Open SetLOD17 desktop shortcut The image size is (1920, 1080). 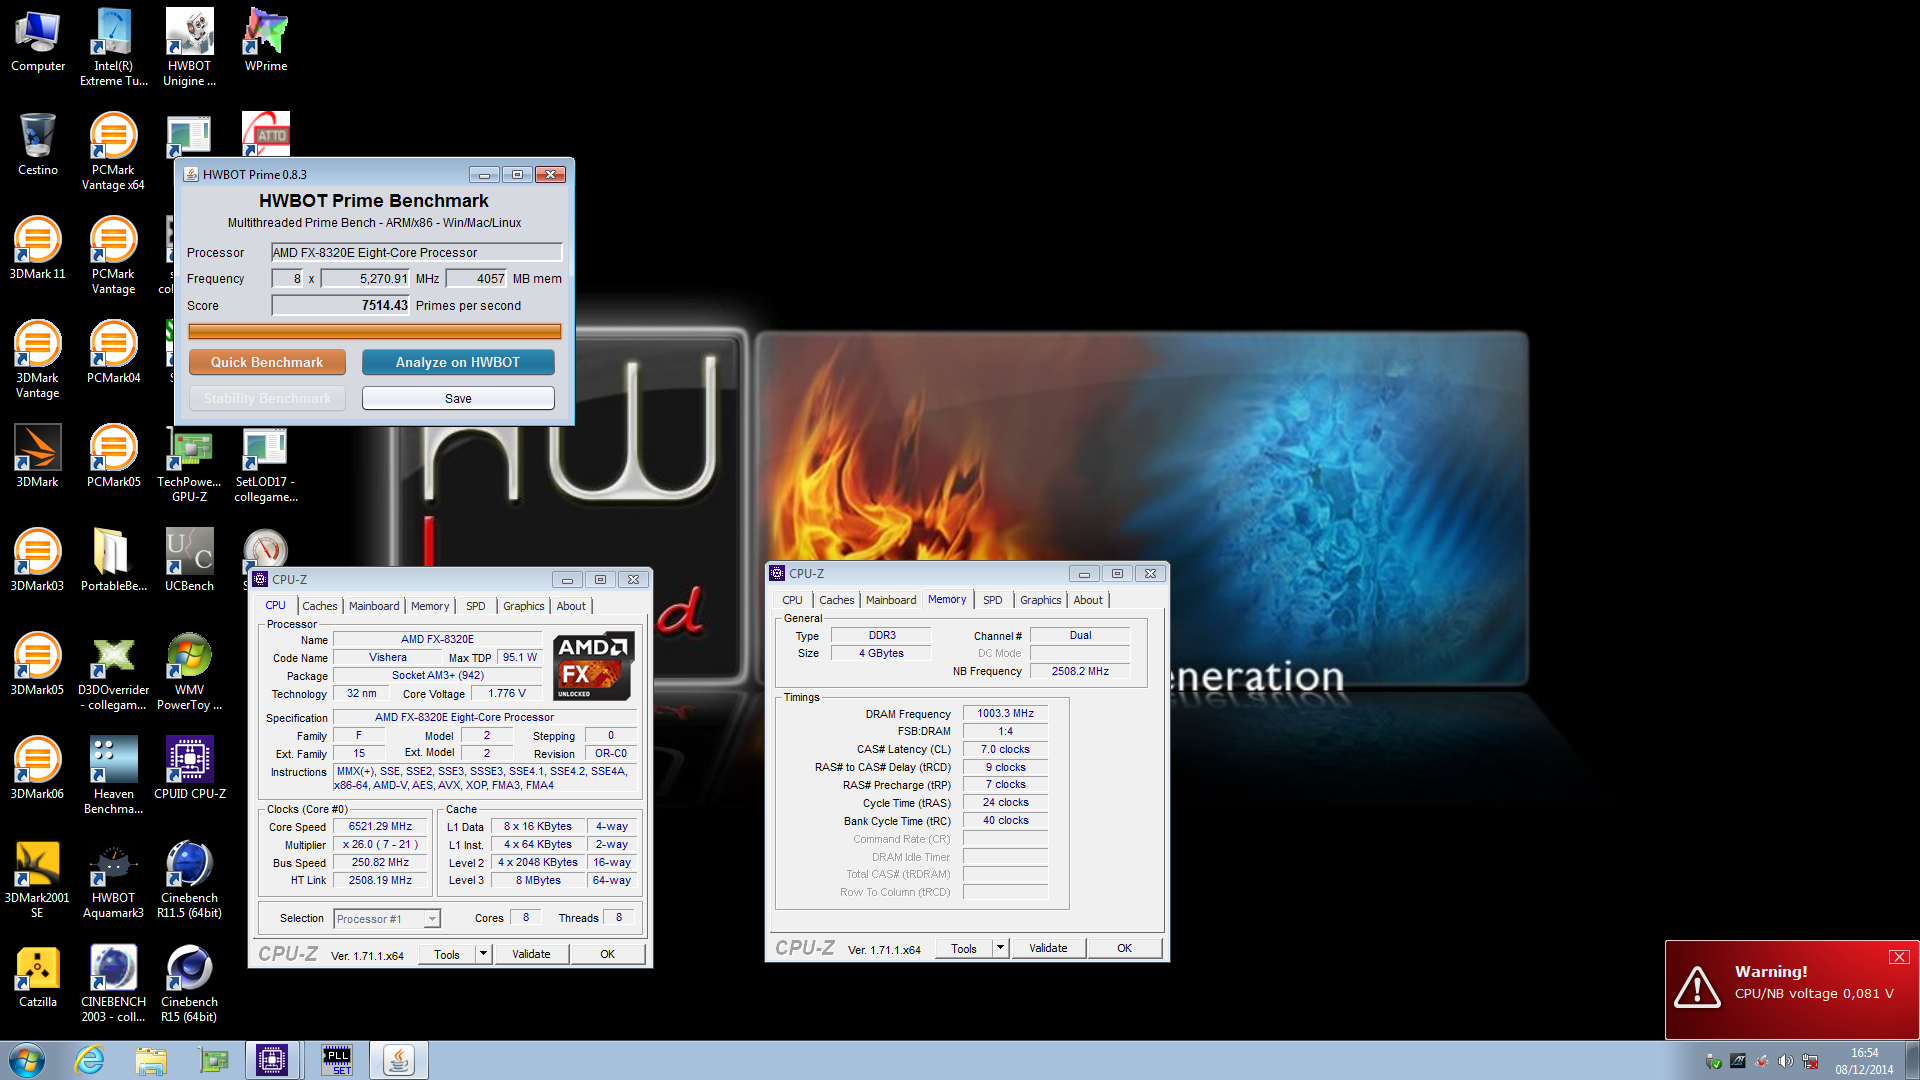click(x=265, y=463)
